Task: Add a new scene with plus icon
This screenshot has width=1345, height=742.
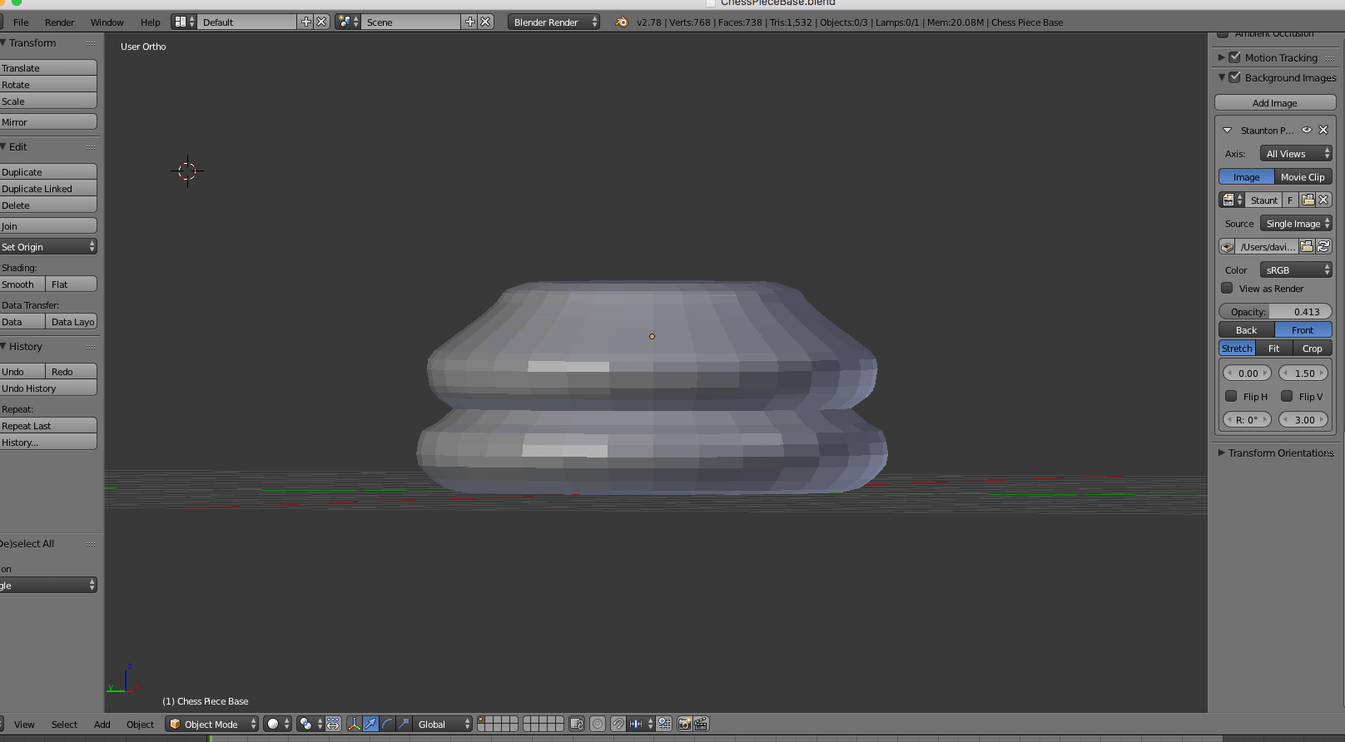Action: pyautogui.click(x=470, y=22)
